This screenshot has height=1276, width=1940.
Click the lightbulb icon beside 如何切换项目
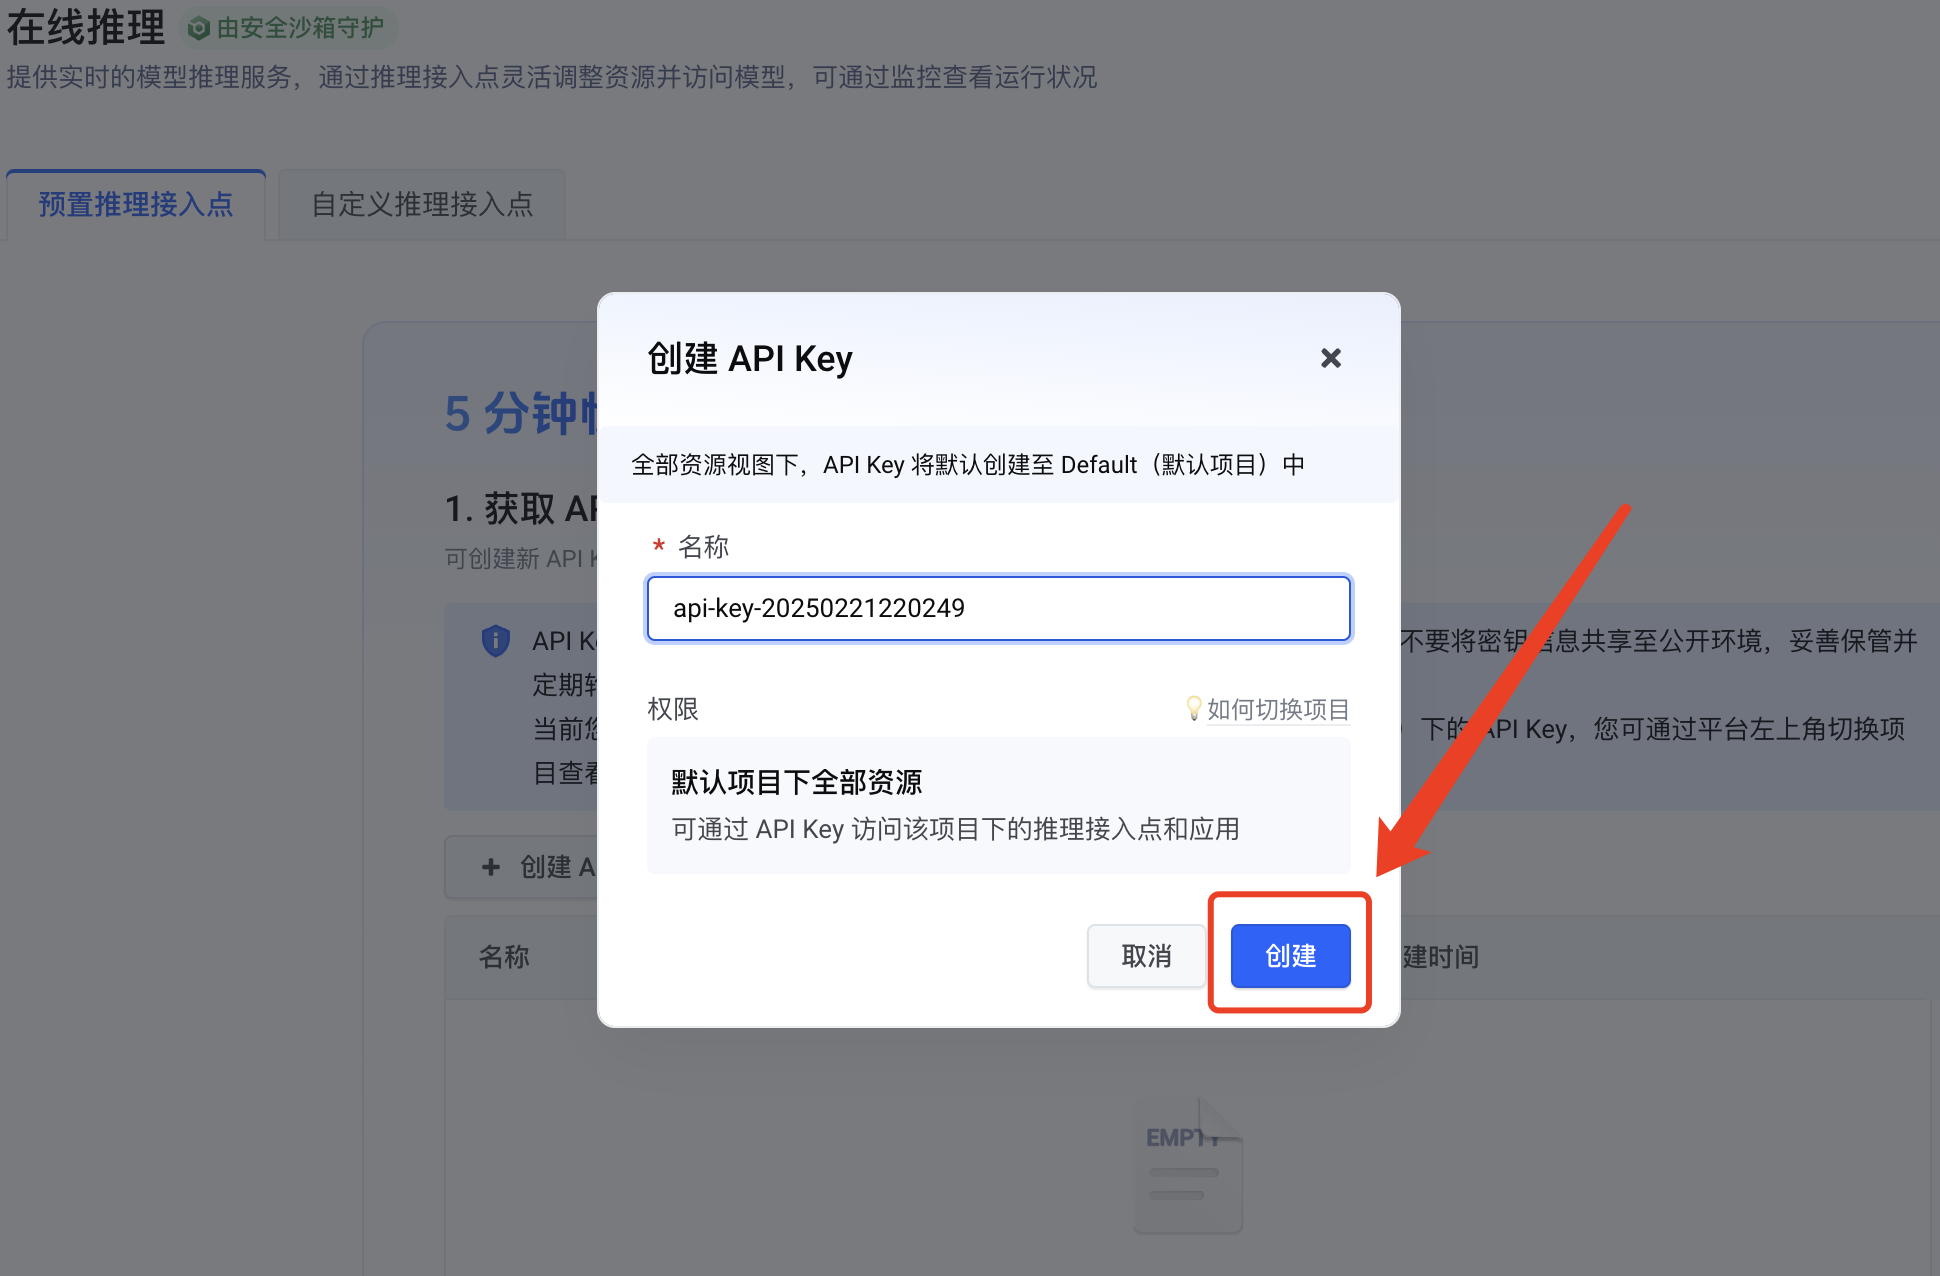(x=1193, y=708)
